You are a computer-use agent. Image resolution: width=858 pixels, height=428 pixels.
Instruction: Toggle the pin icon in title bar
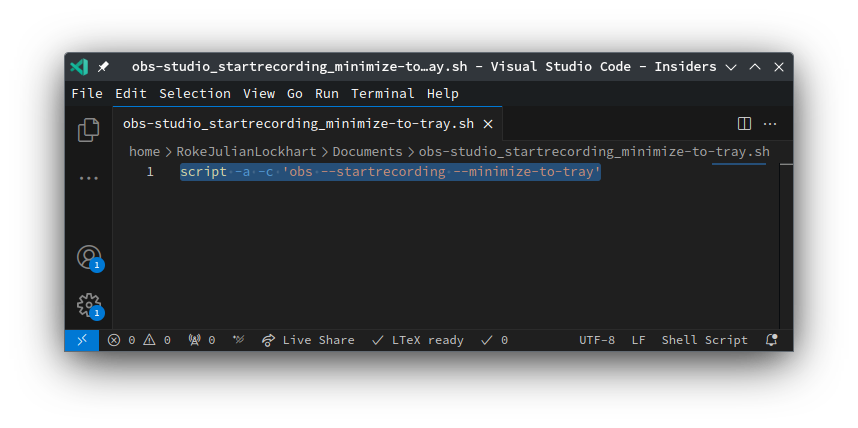point(103,67)
